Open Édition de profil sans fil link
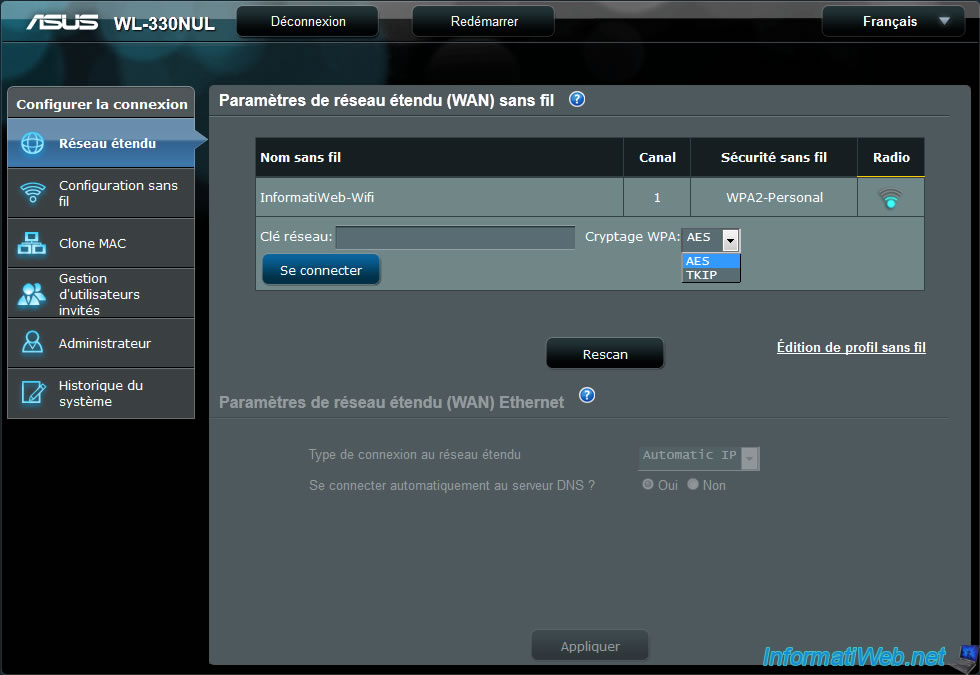Image resolution: width=980 pixels, height=675 pixels. pos(850,348)
